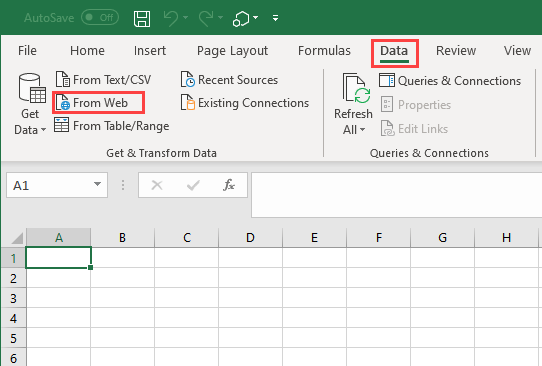Select column E header

pyautogui.click(x=314, y=238)
